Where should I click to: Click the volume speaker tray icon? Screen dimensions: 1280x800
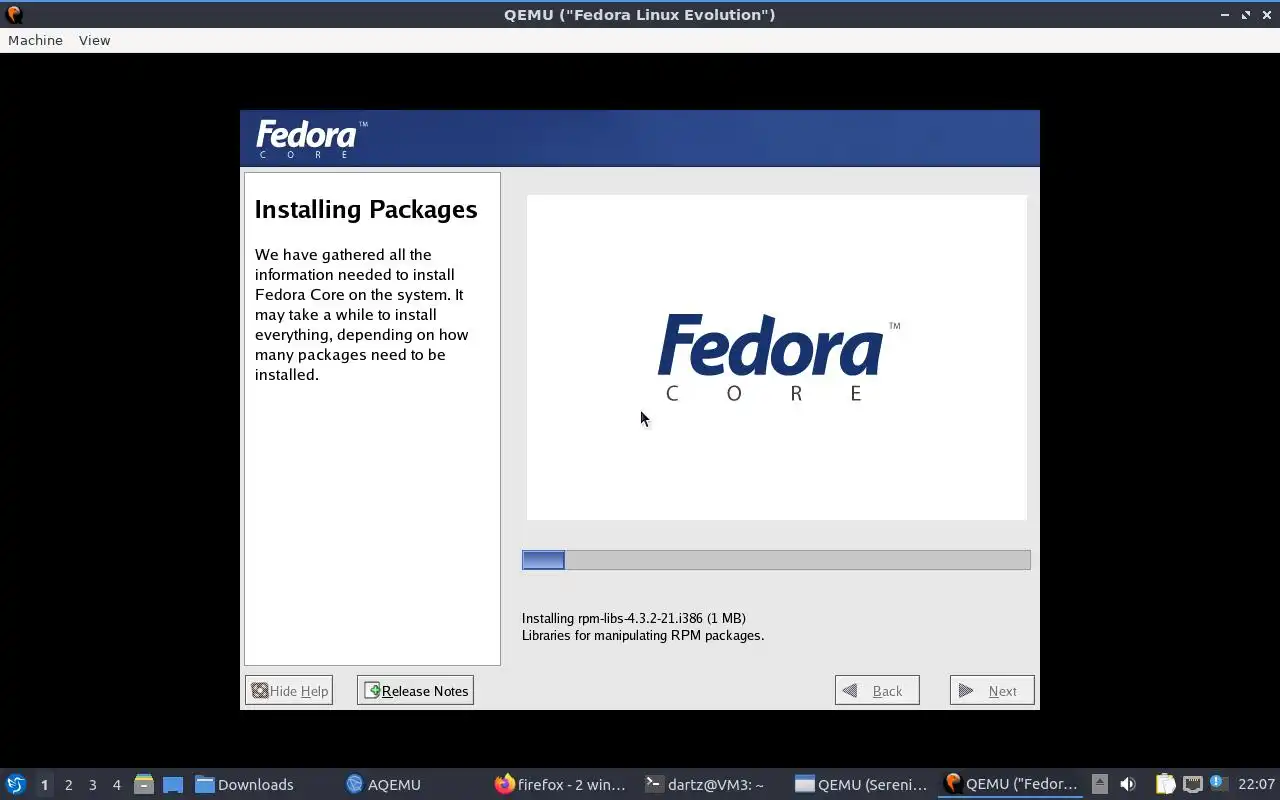pos(1128,784)
